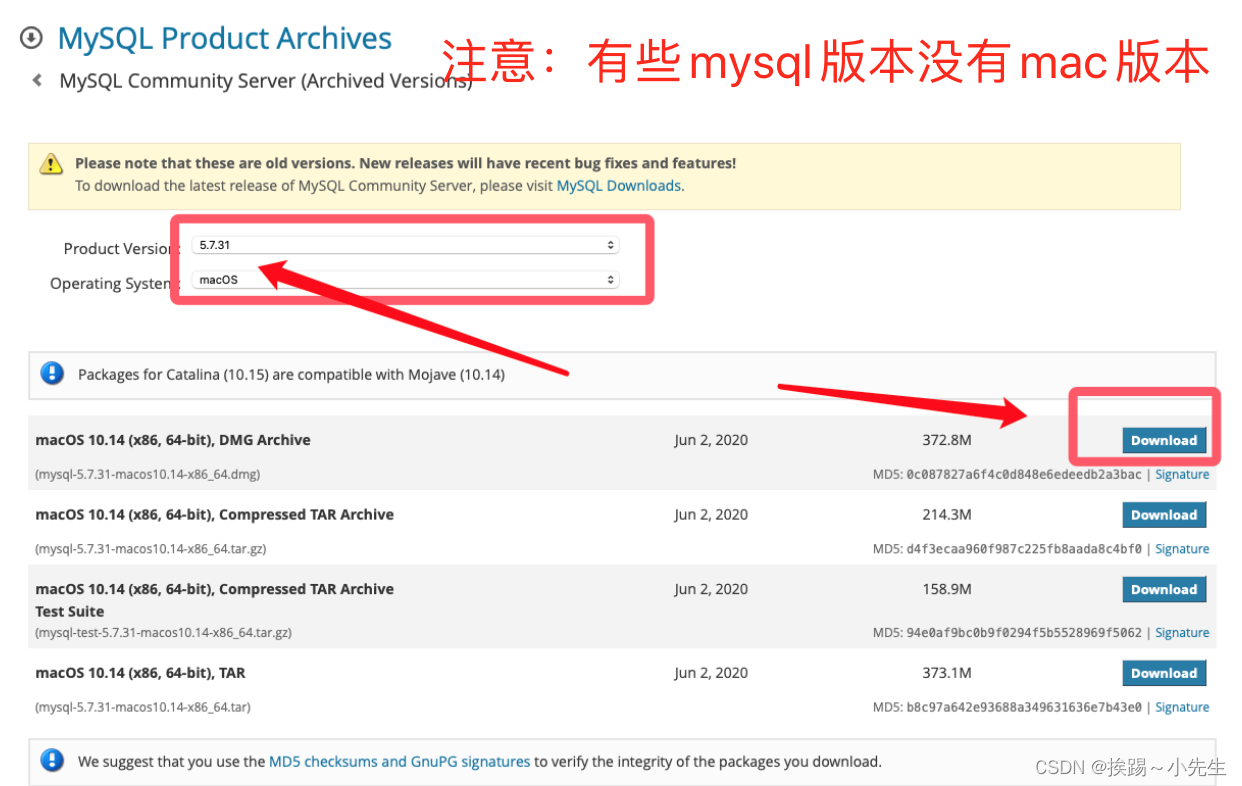Screen dimensions: 1242x786
Task: Select text 'macOS 10.14 (x86, 64-bit), DMG Archive'
Action: point(173,440)
